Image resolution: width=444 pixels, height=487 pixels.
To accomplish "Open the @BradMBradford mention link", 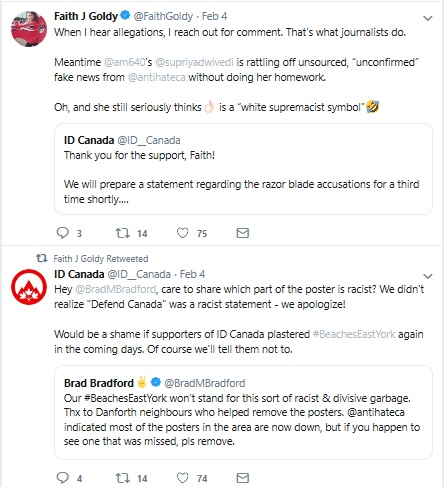I will click(116, 289).
